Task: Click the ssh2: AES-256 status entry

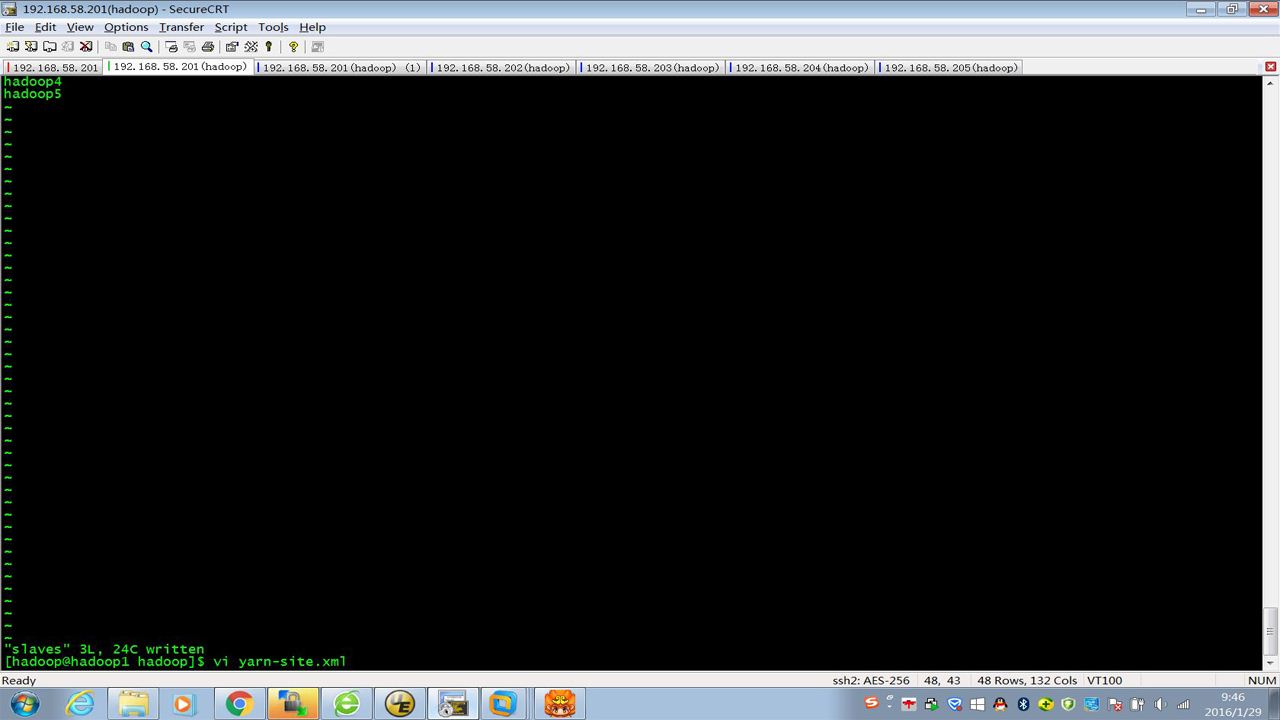Action: point(871,680)
